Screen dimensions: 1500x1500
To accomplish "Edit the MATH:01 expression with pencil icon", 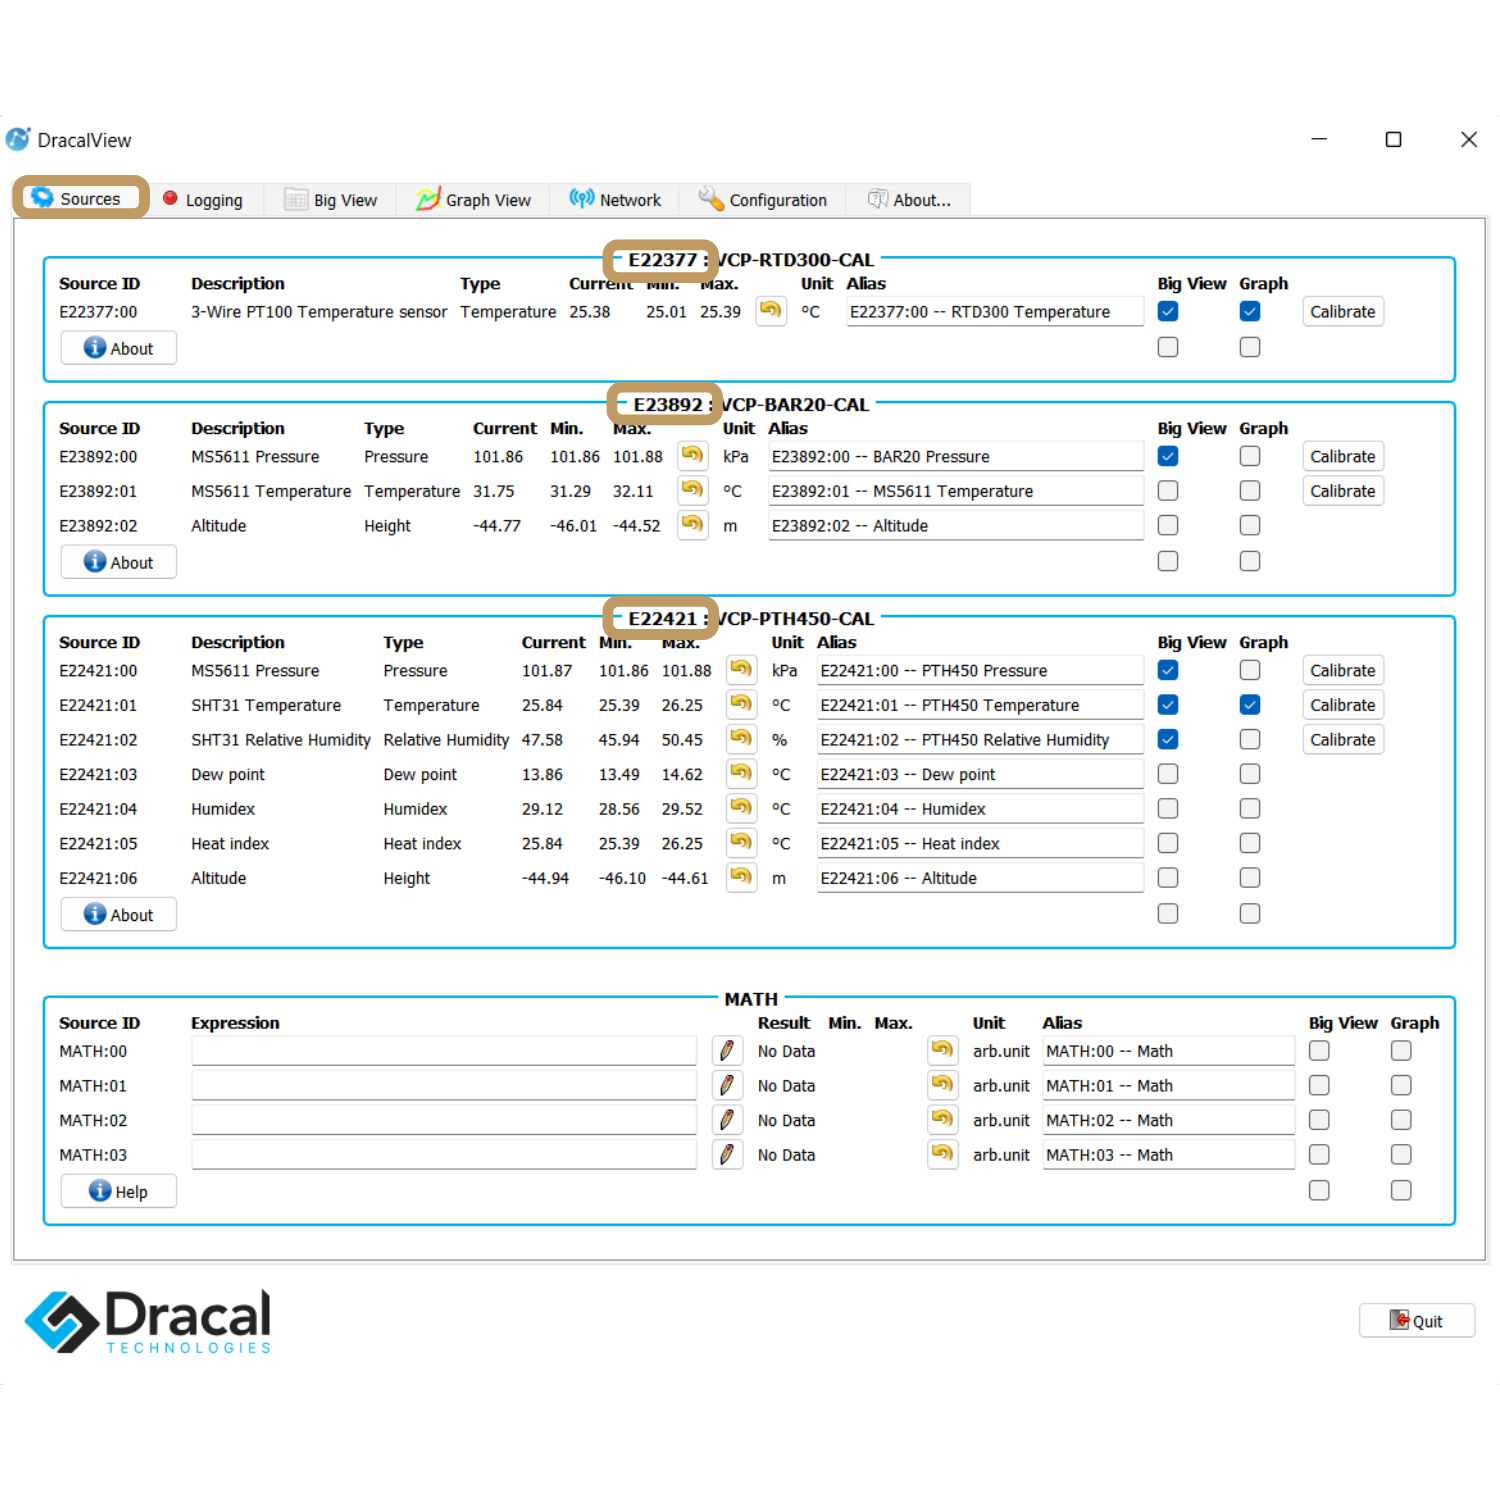I will [x=727, y=1085].
